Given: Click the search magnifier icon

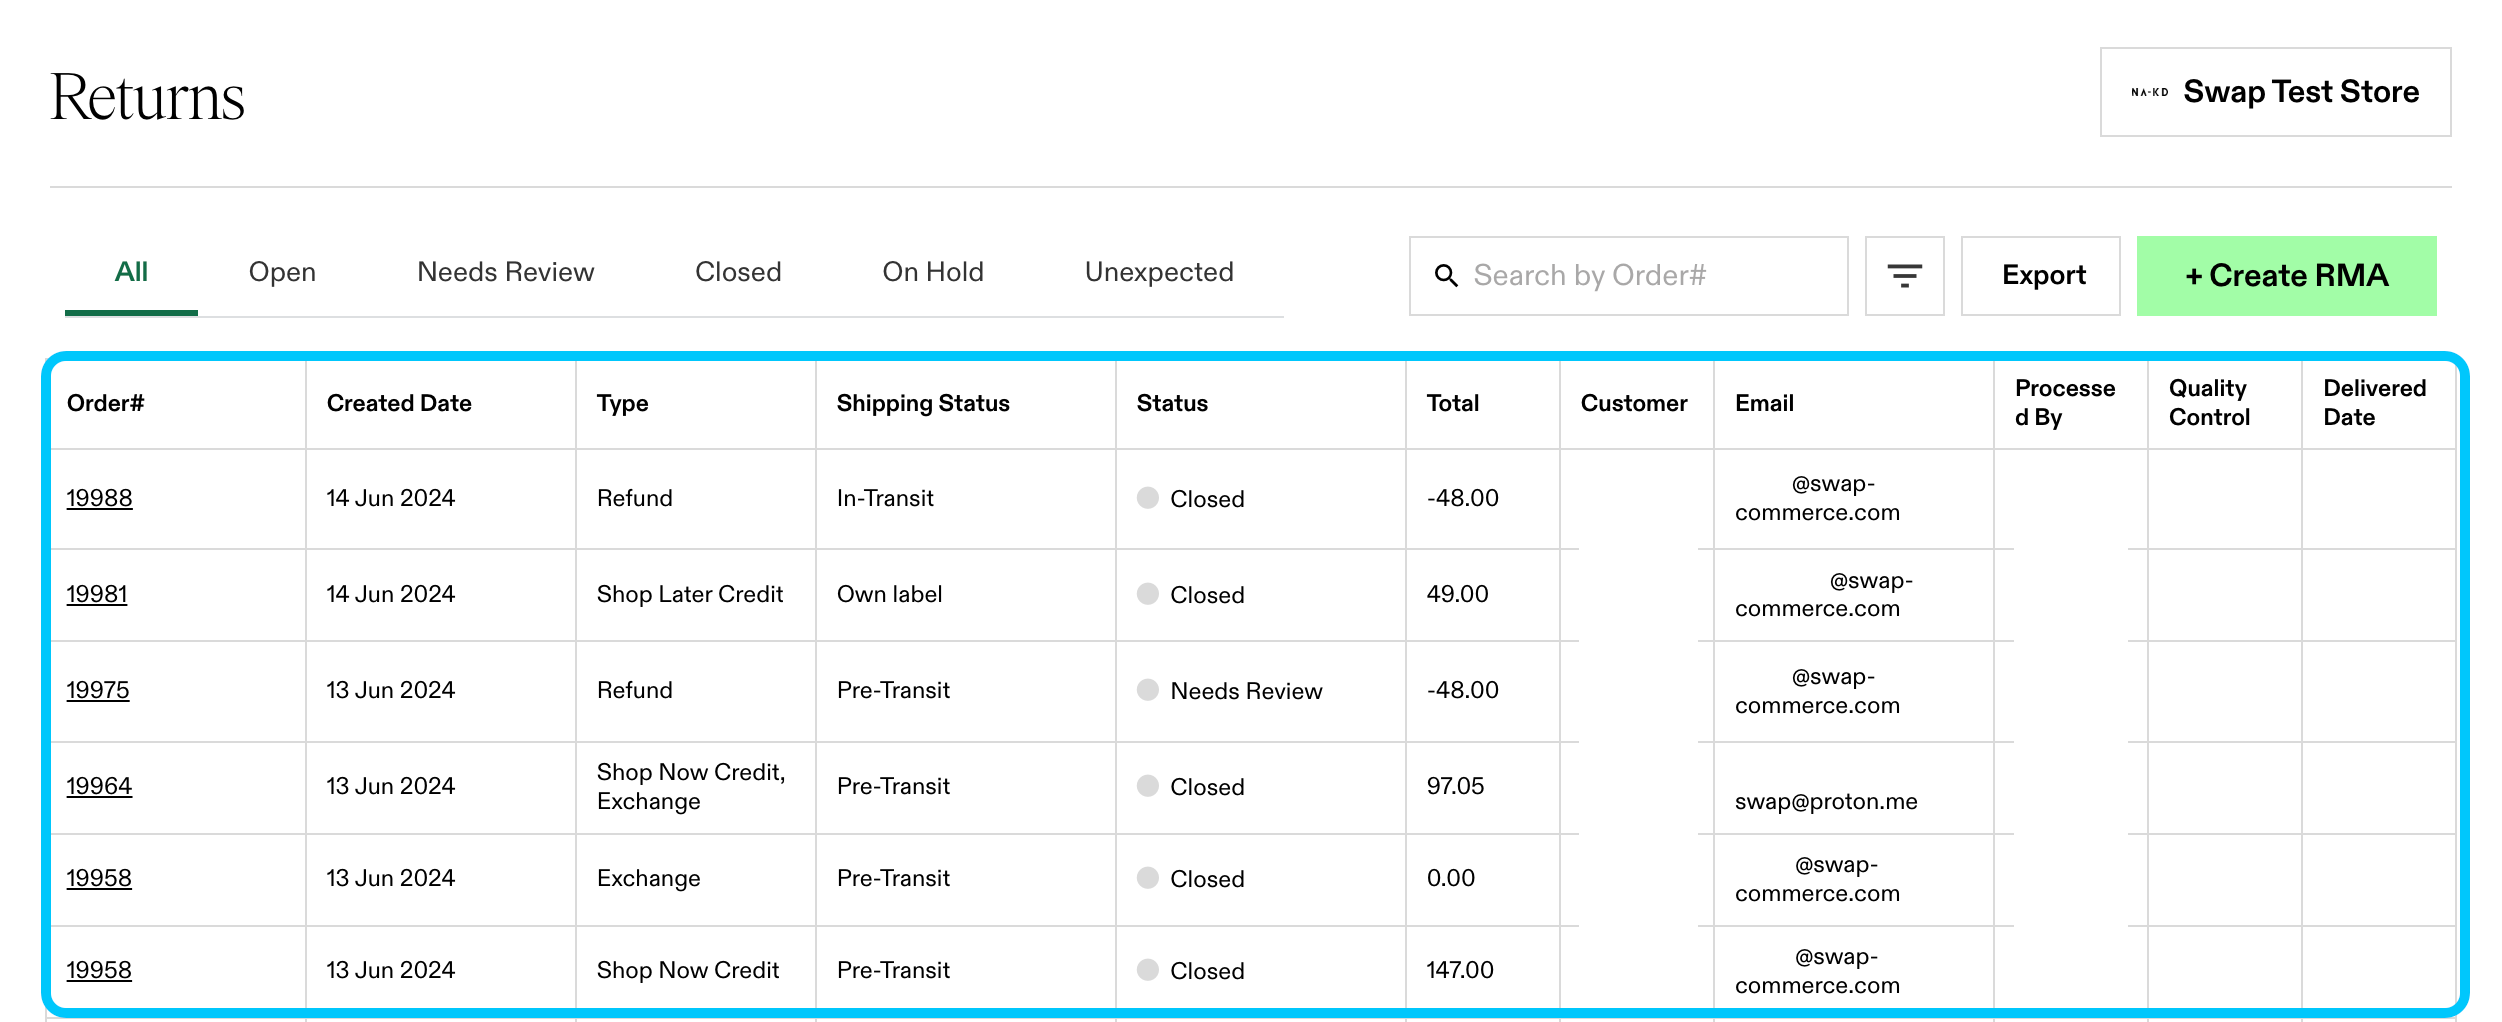Looking at the screenshot, I should (x=1446, y=276).
